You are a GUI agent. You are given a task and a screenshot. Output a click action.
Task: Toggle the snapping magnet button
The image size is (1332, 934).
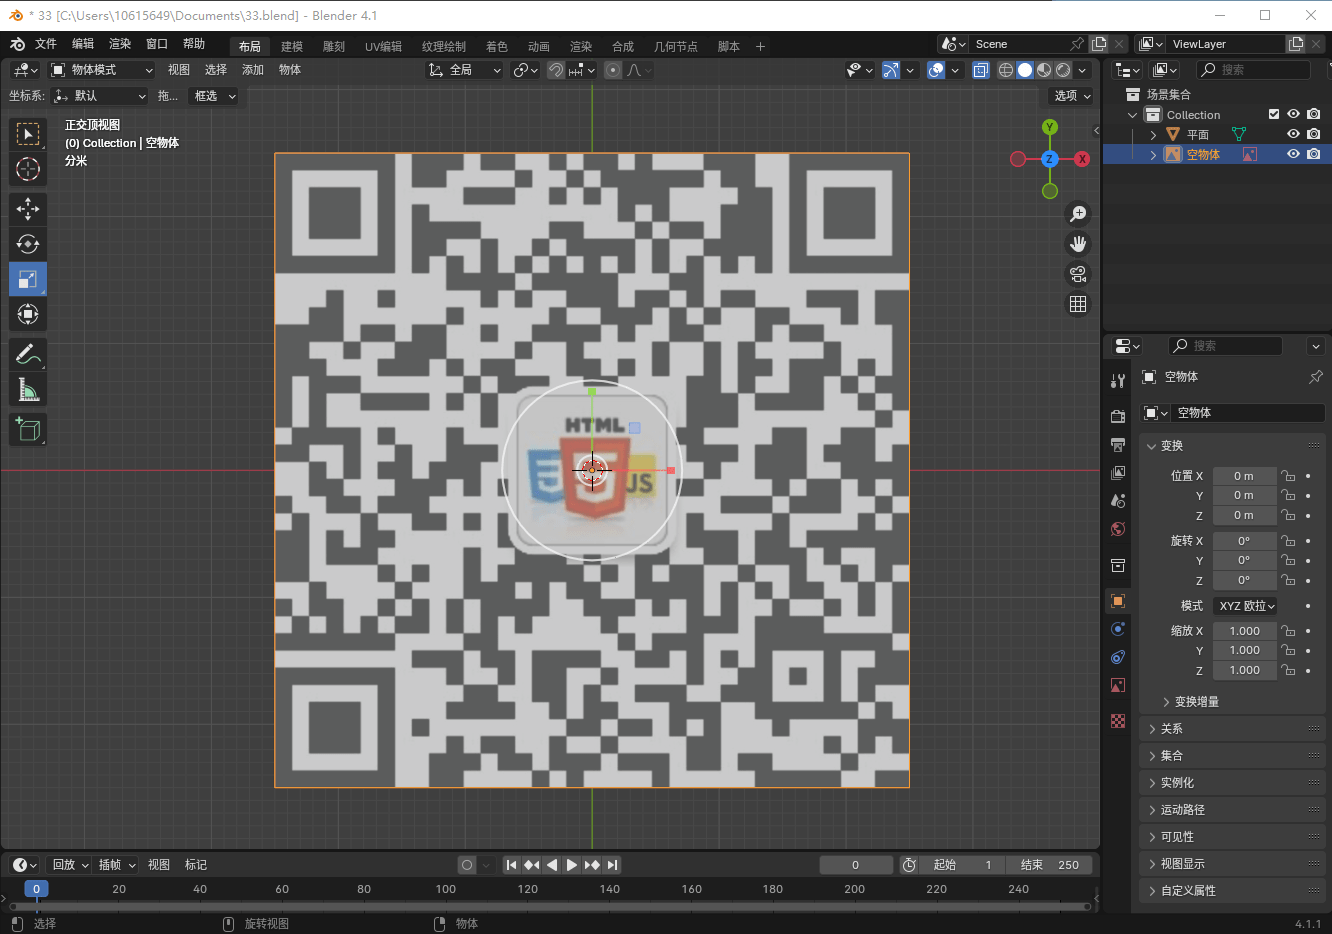tap(556, 70)
